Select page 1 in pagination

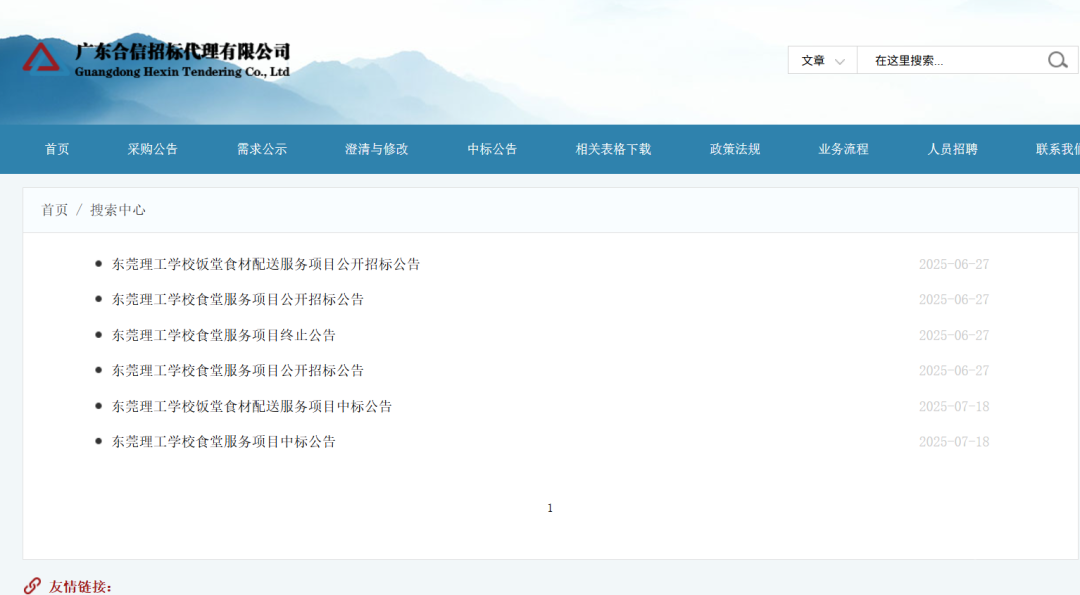[550, 508]
